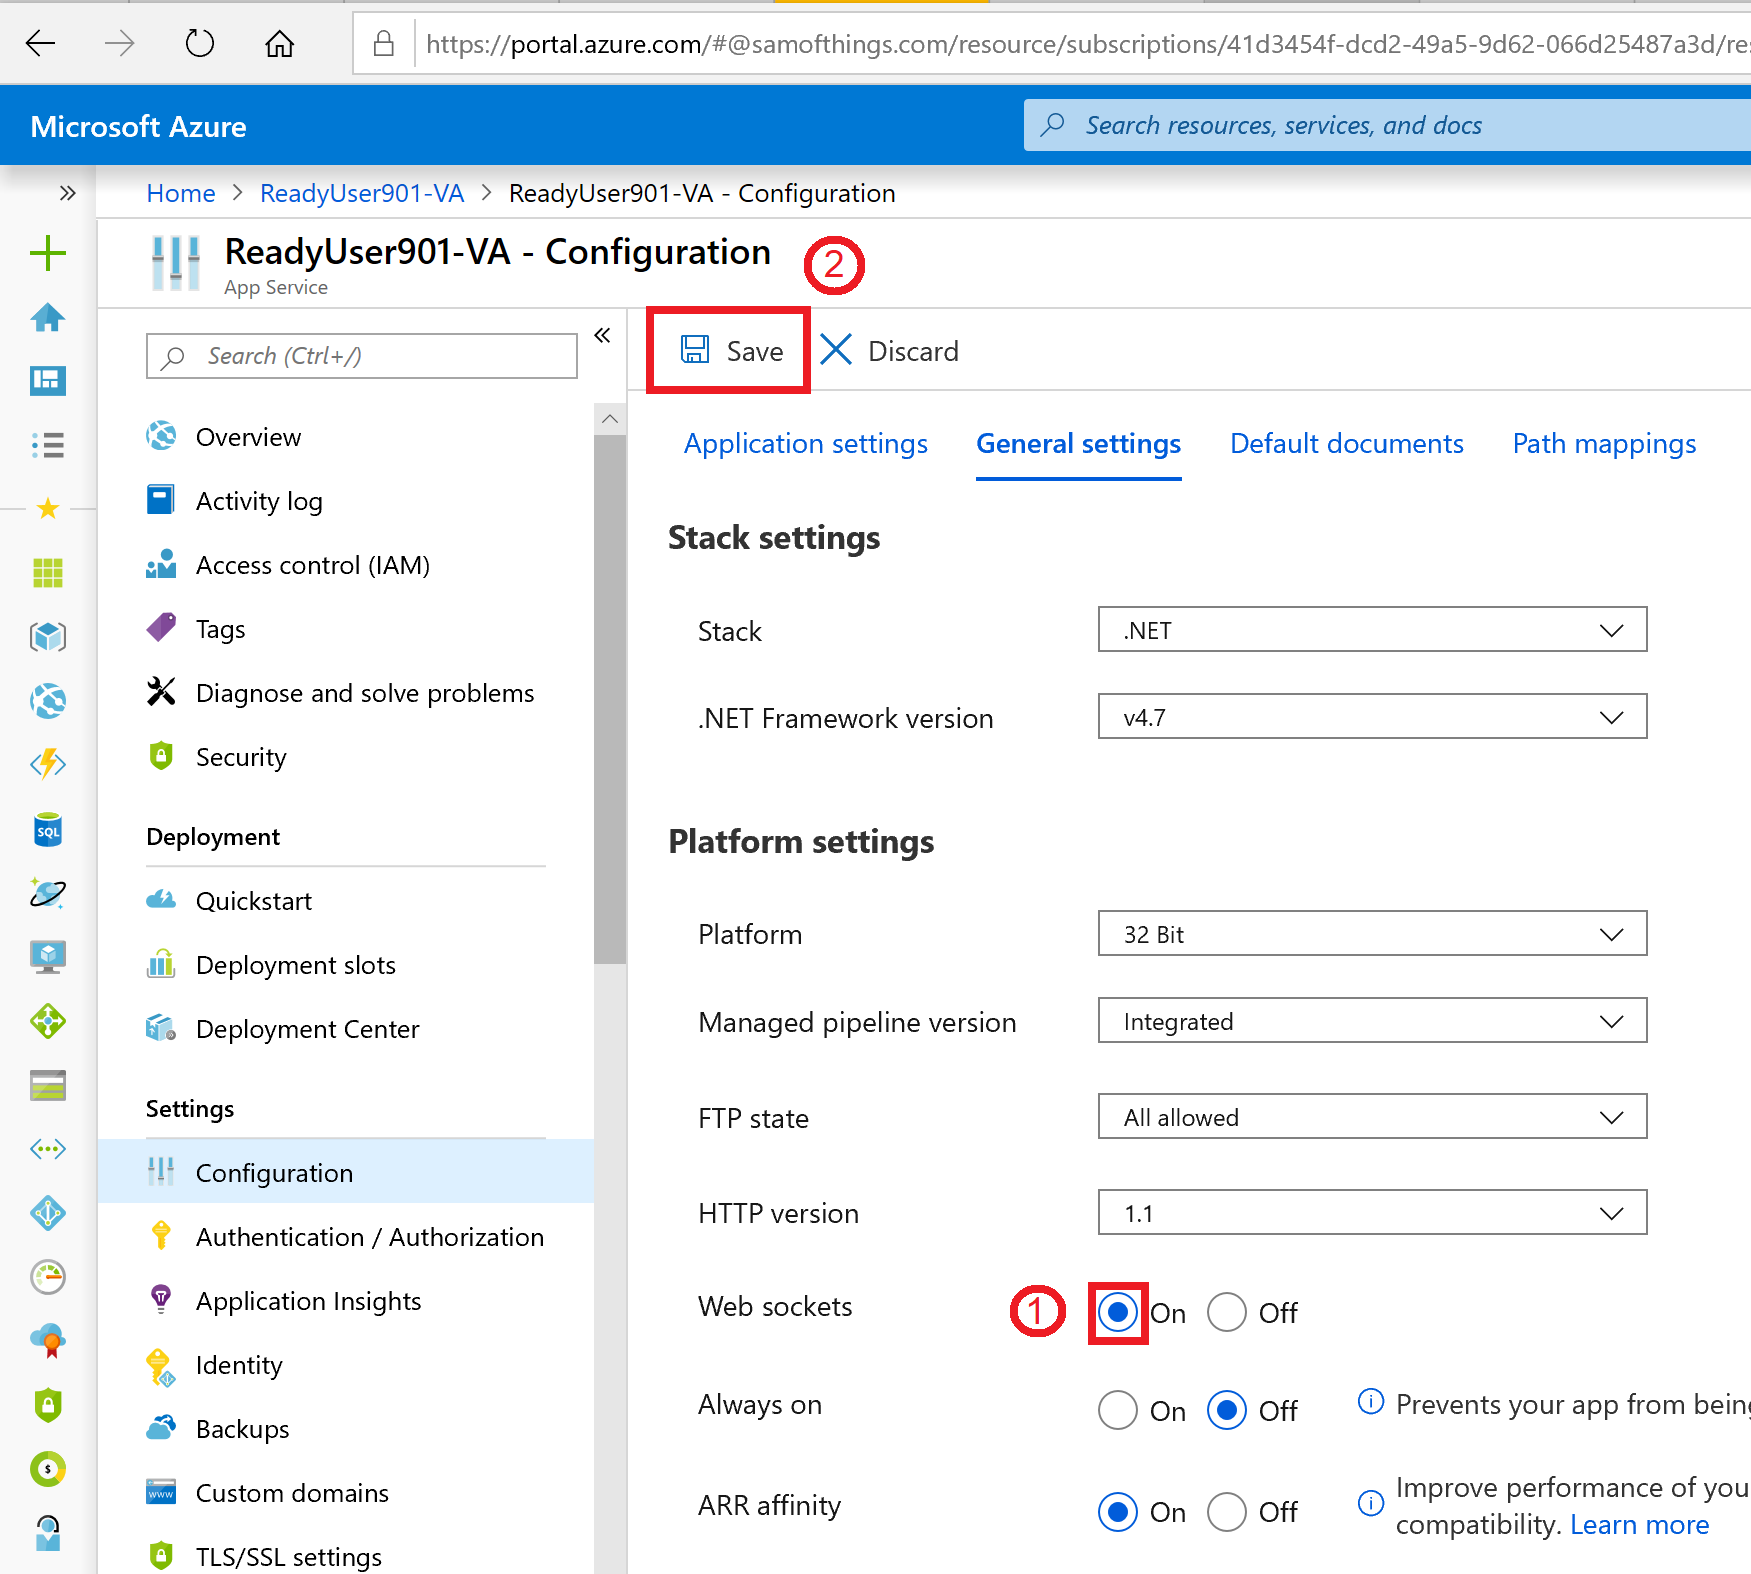This screenshot has width=1751, height=1574.
Task: Open Storage accounts icon in sidebar
Action: 48,1085
